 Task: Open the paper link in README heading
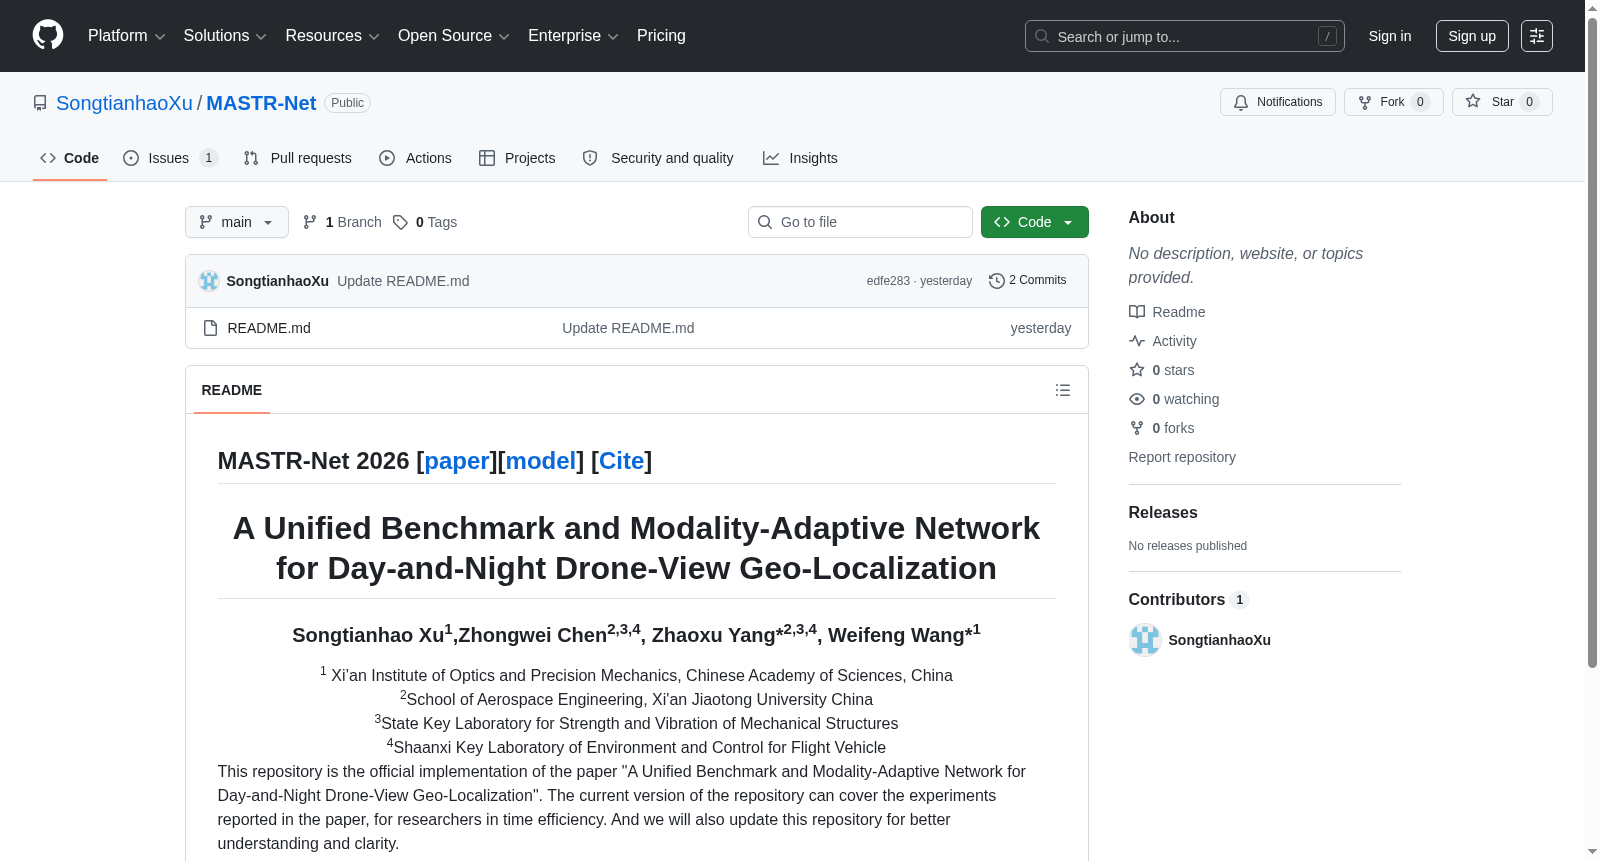457,461
